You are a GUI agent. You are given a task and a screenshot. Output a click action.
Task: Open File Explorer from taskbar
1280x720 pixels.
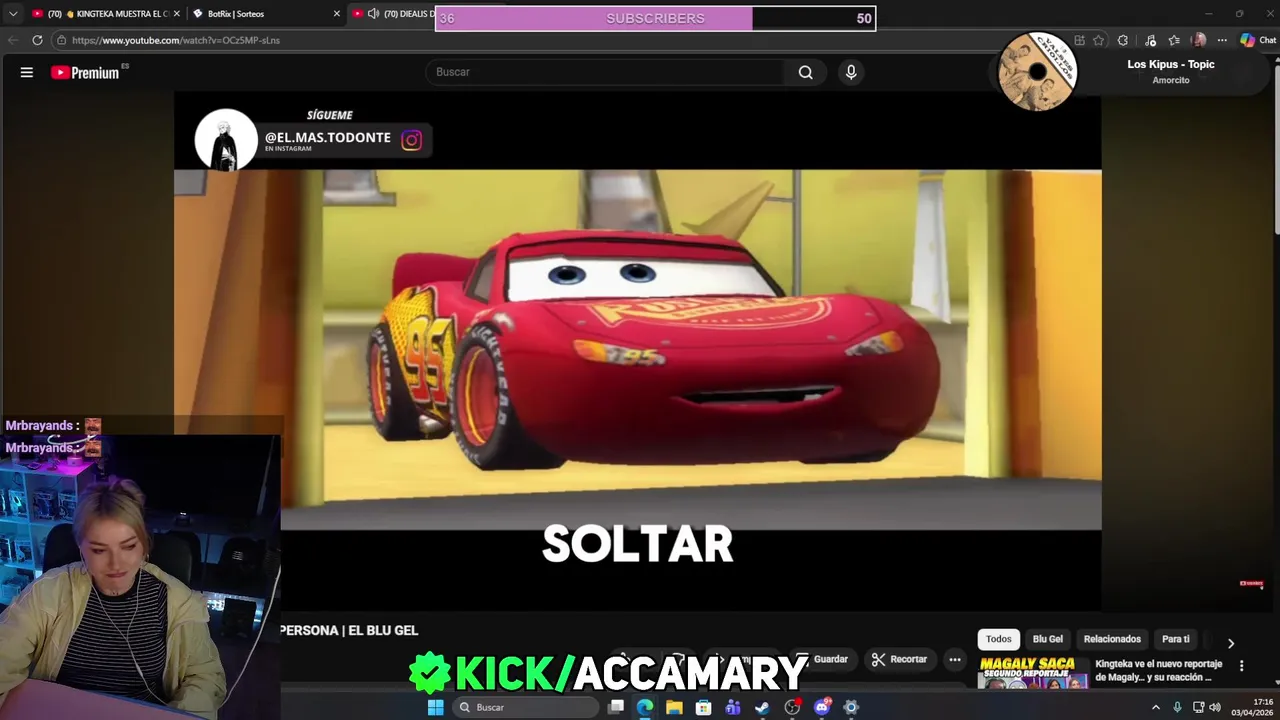coord(674,707)
